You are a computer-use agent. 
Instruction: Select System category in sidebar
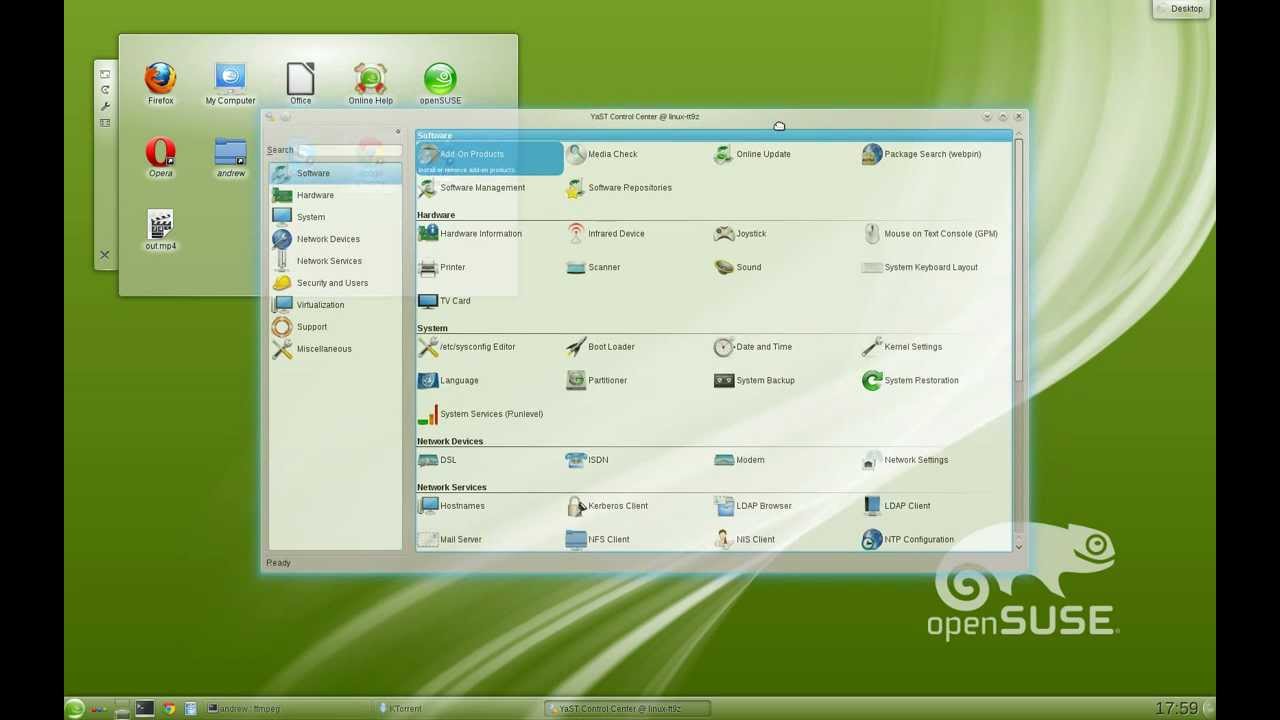point(335,217)
